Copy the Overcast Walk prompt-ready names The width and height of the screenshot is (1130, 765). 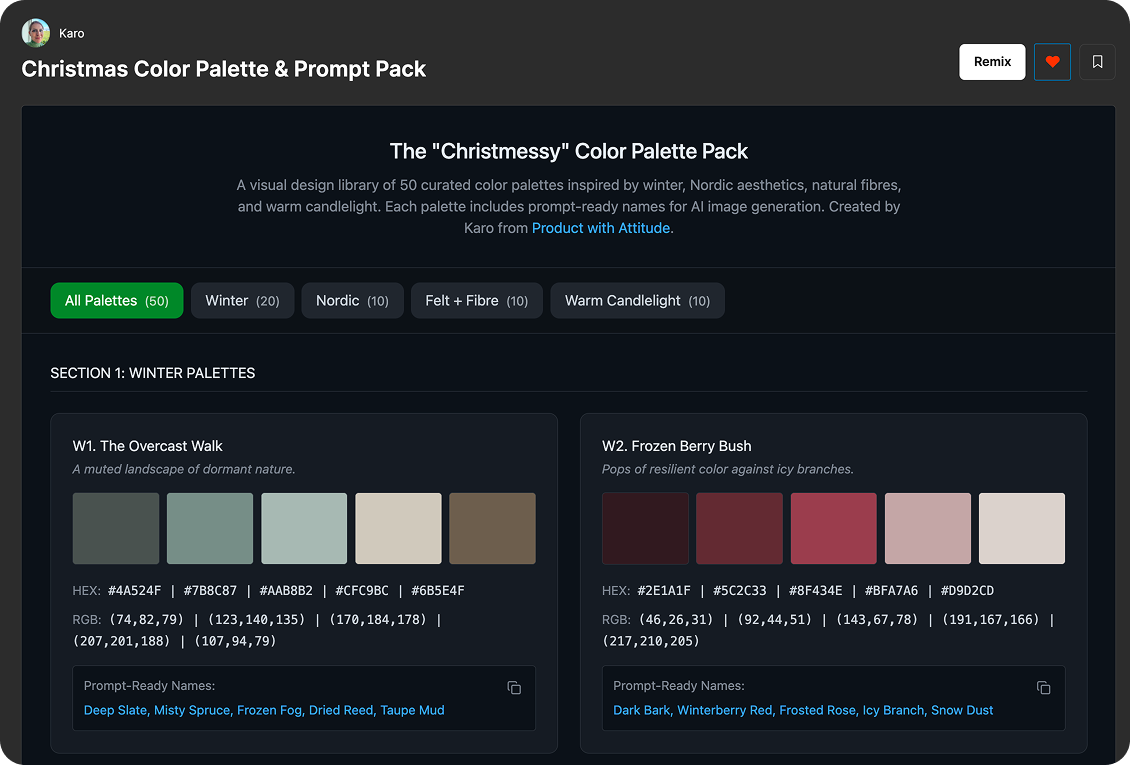[x=514, y=688]
